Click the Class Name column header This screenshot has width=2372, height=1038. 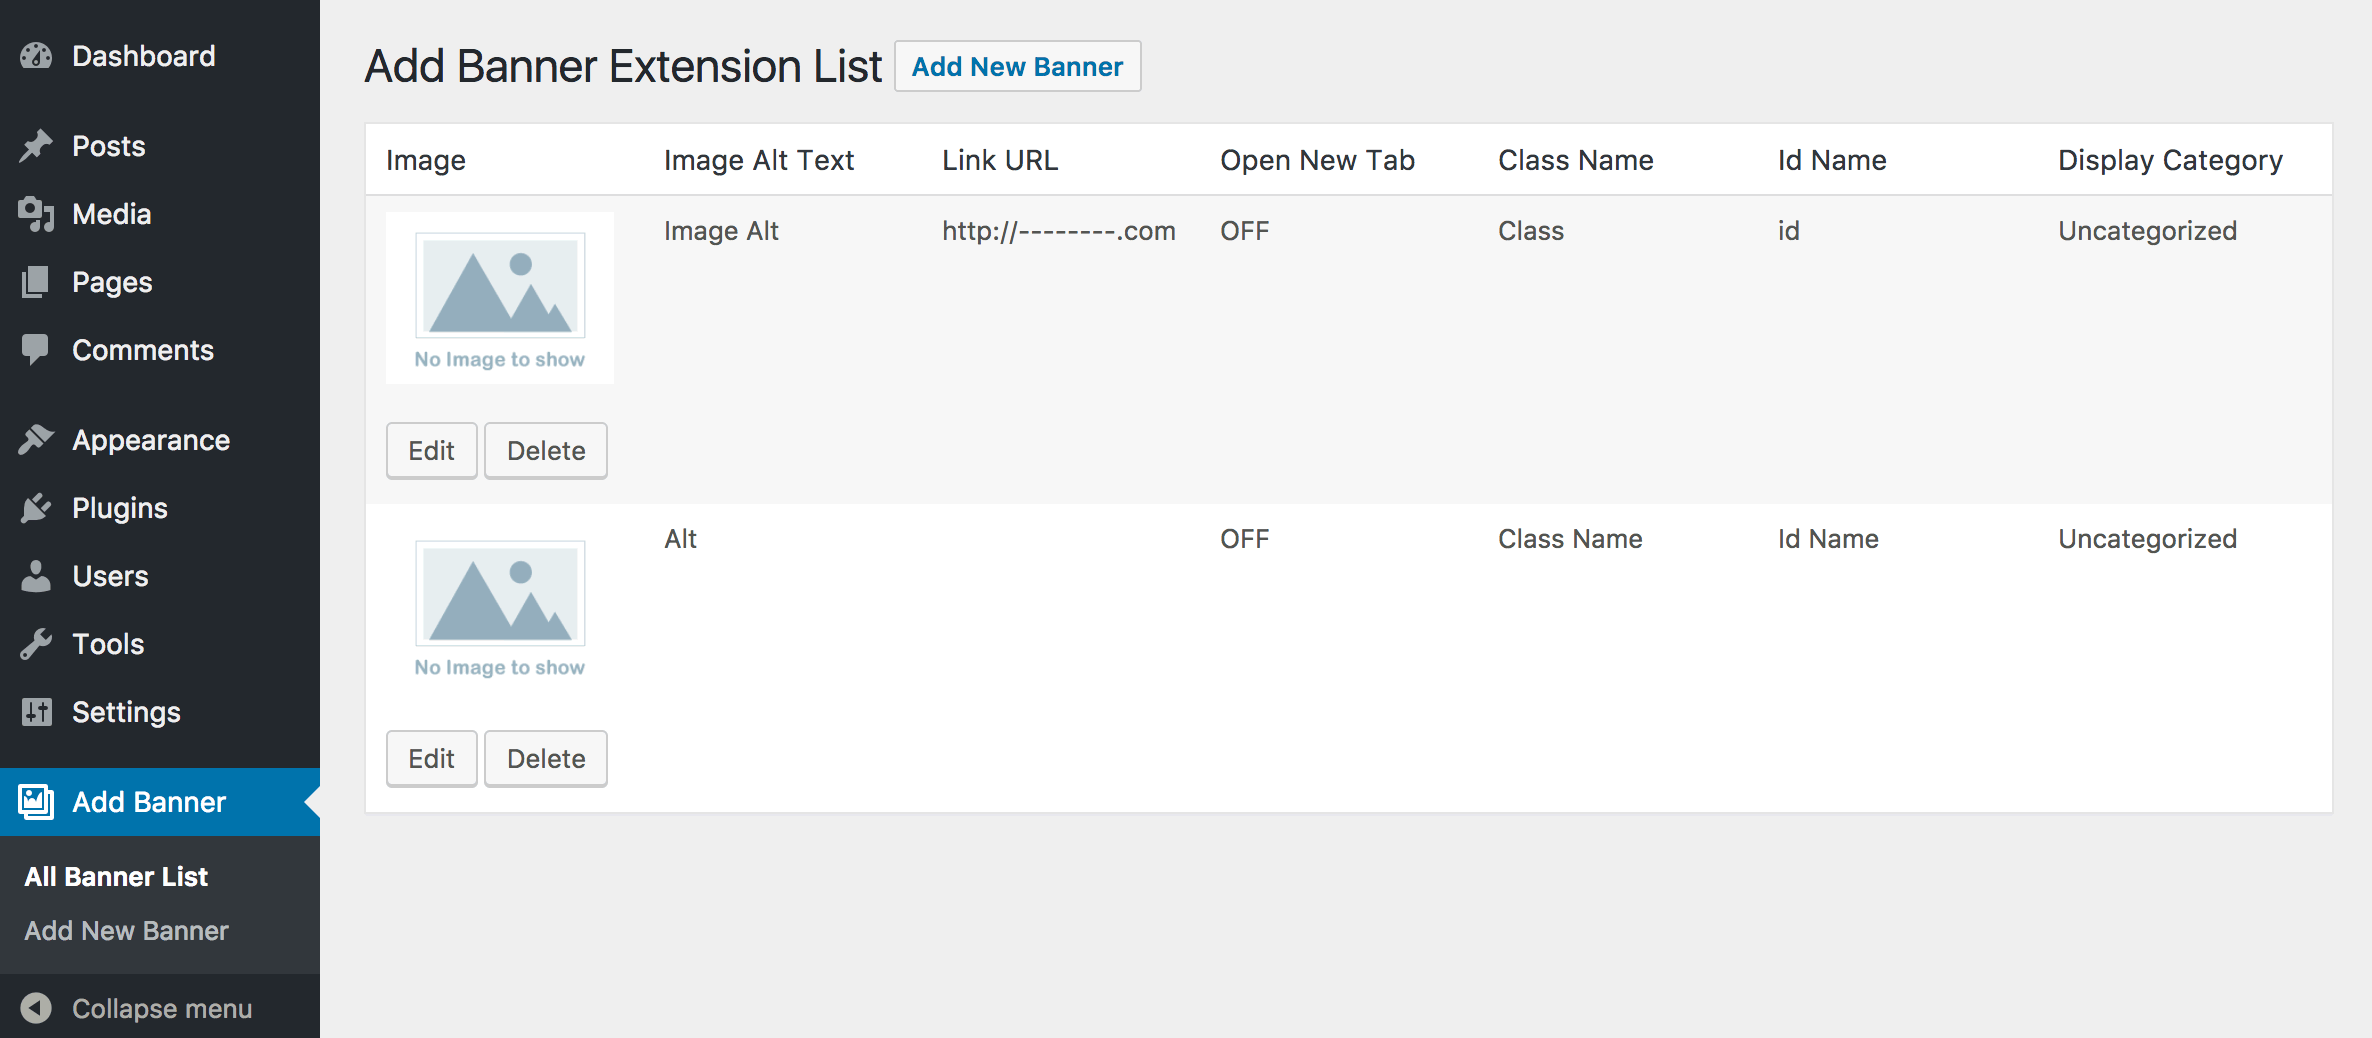tap(1576, 160)
